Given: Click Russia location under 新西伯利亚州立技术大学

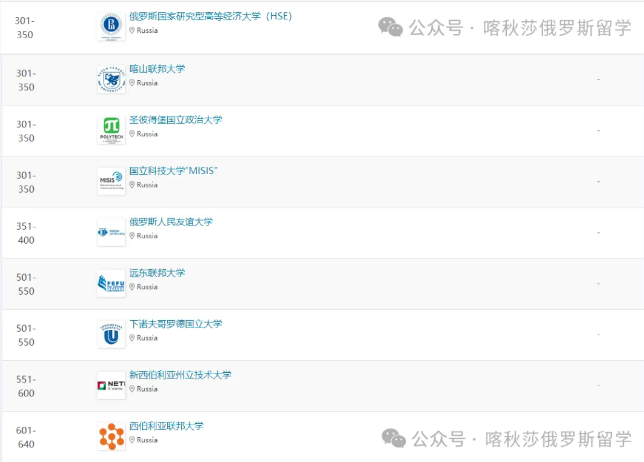Looking at the screenshot, I should pyautogui.click(x=147, y=389).
